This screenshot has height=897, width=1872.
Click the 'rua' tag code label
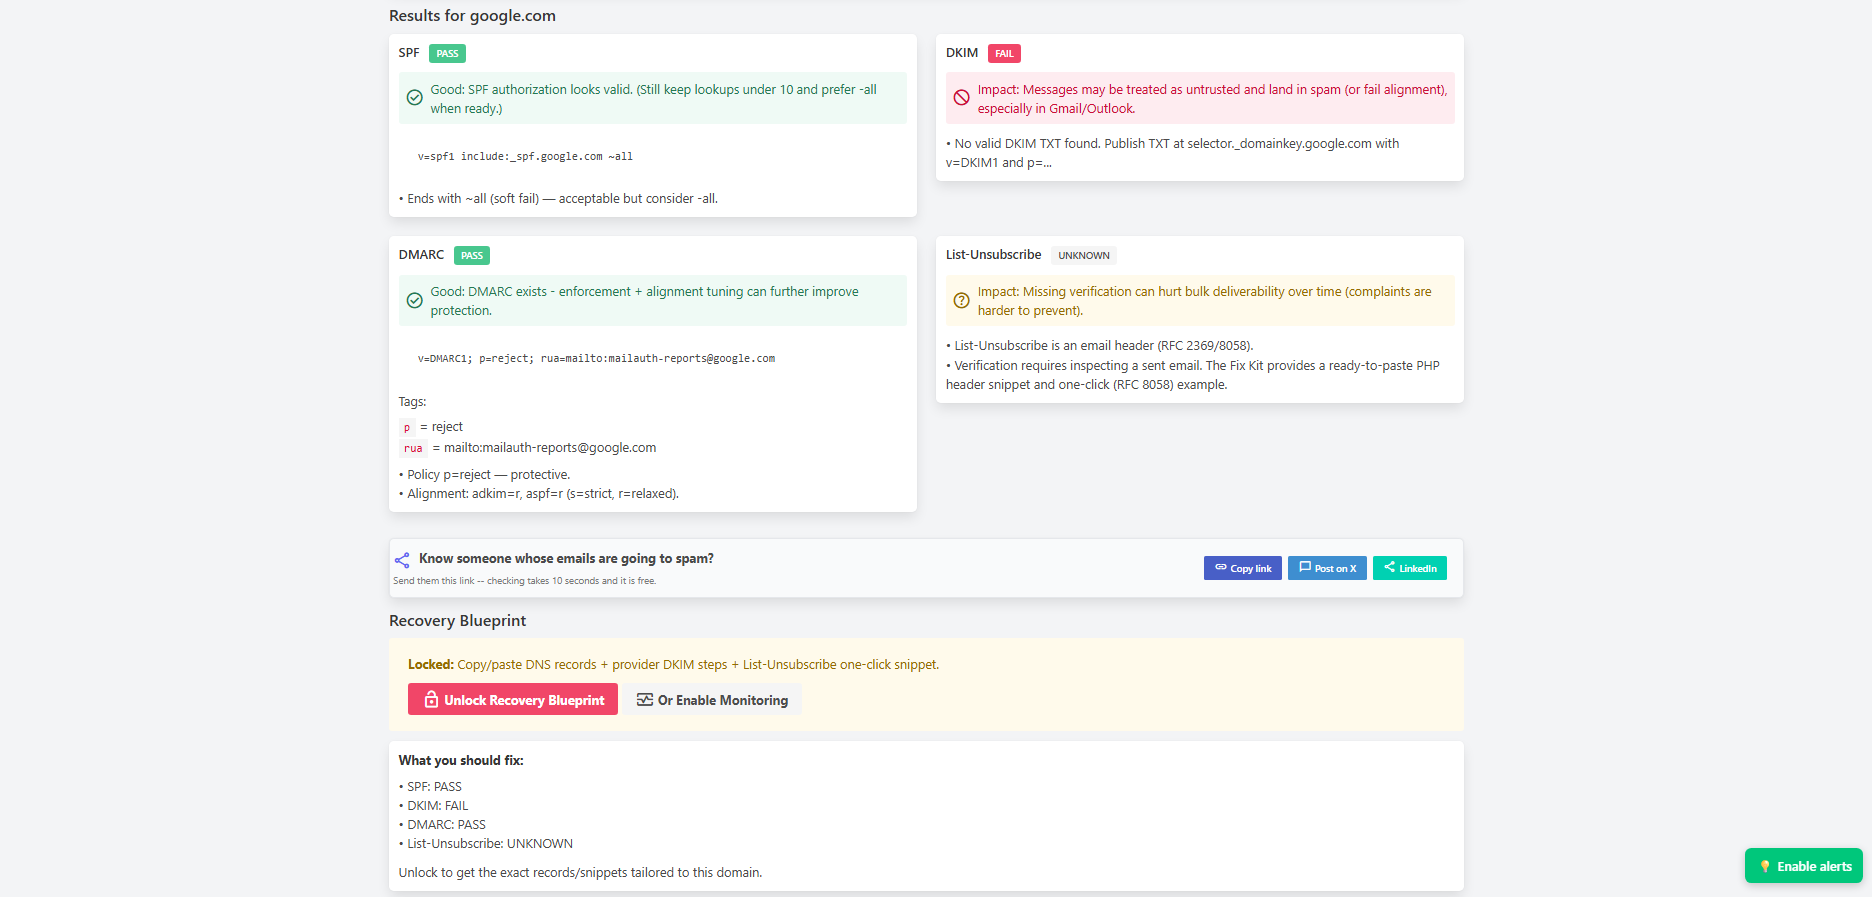coord(413,448)
